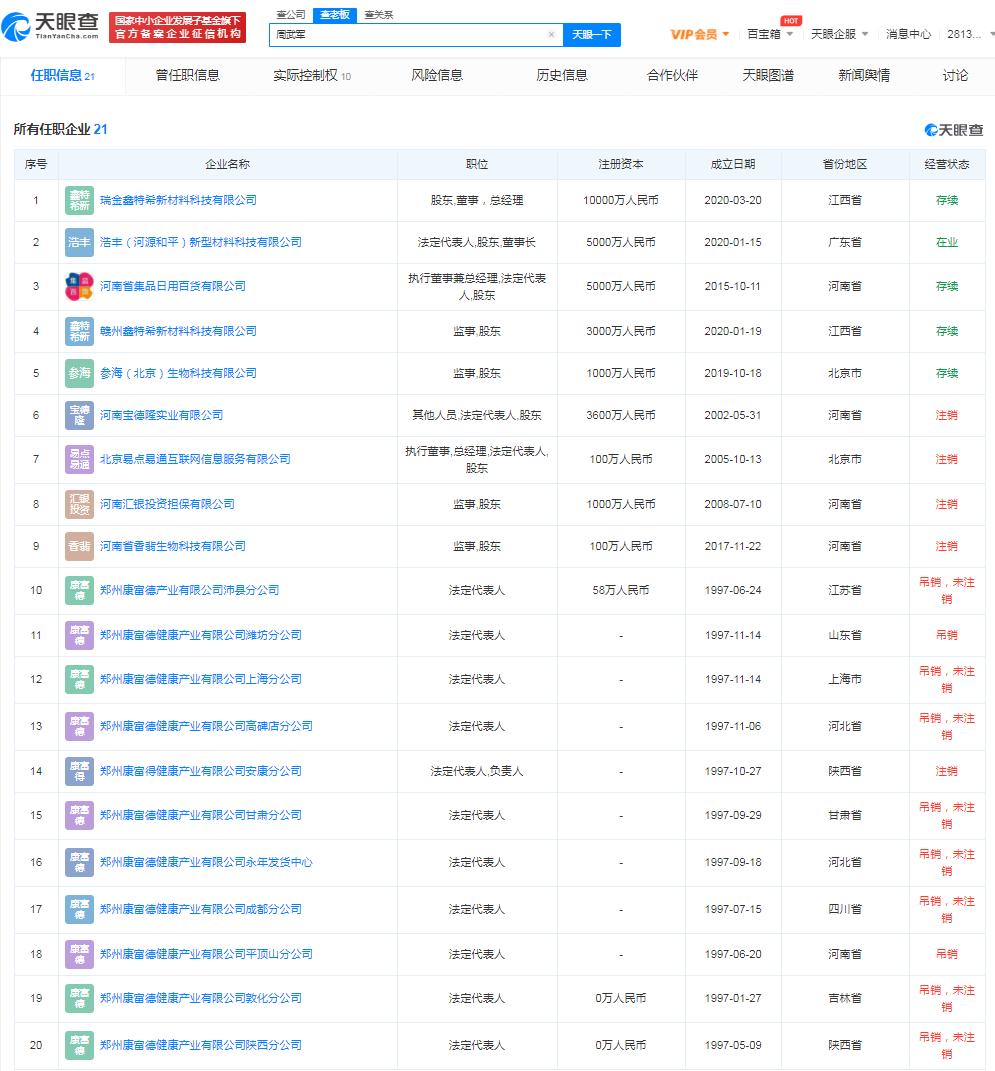Screen dimensions: 995x1071
Task: Expand the user account 2813... menu
Action: click(x=970, y=34)
